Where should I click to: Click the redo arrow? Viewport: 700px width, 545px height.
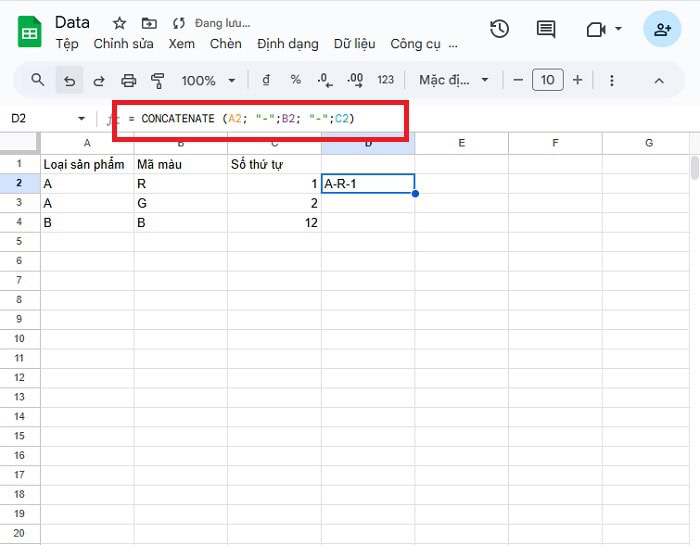click(x=98, y=80)
